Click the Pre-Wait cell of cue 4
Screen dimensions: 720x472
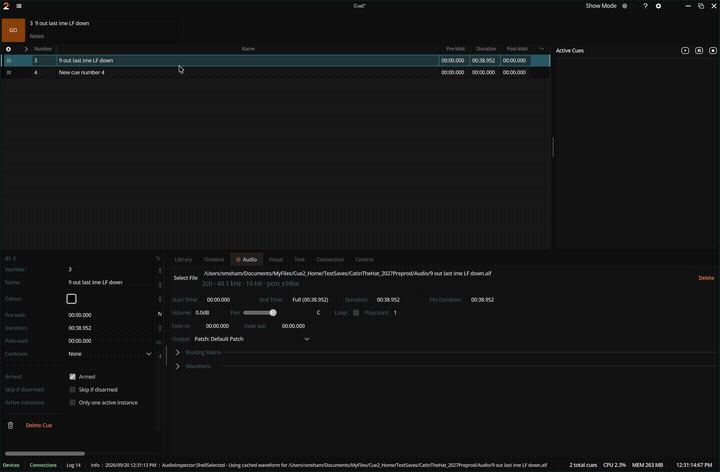[x=453, y=73]
